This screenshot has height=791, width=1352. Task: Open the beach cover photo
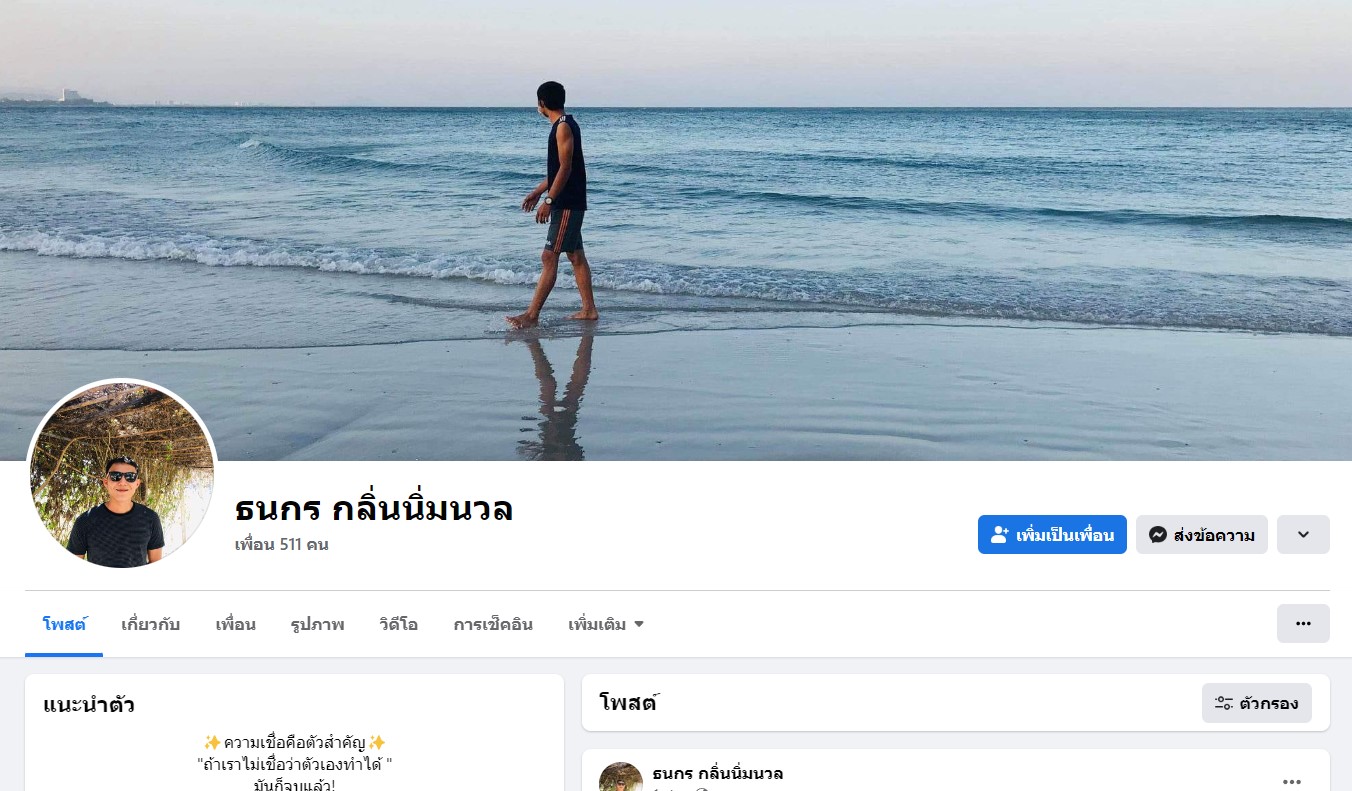[676, 230]
